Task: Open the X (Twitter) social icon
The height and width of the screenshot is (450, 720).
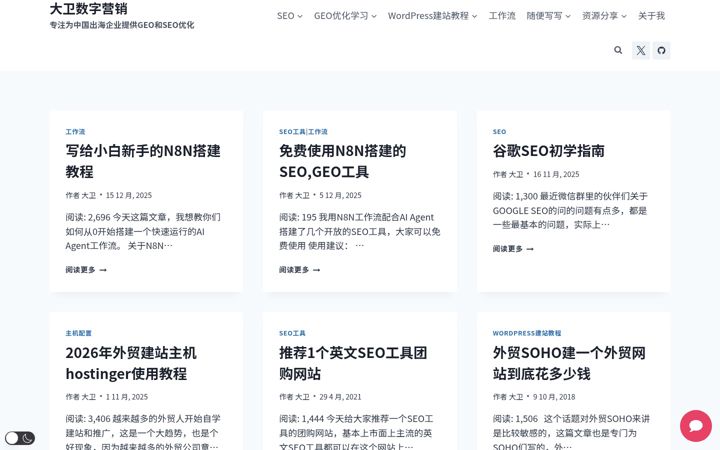Action: click(641, 50)
